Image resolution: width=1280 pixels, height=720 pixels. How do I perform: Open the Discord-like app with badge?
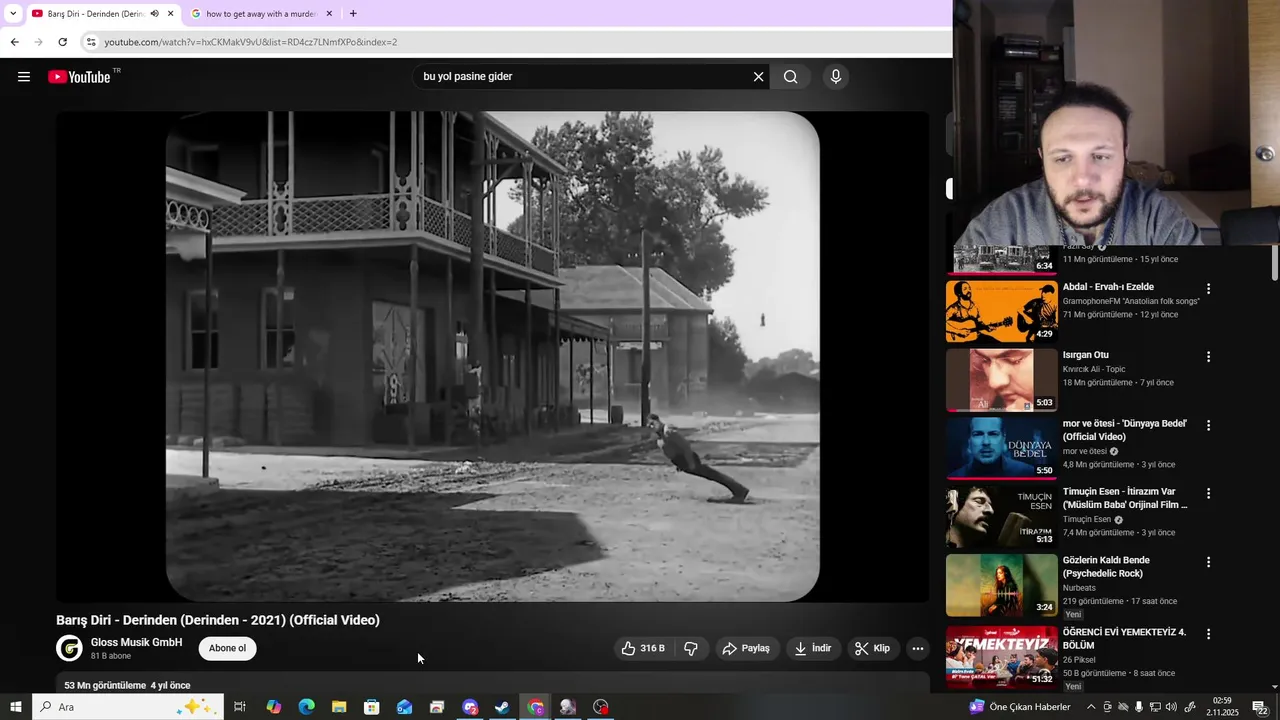coord(470,707)
